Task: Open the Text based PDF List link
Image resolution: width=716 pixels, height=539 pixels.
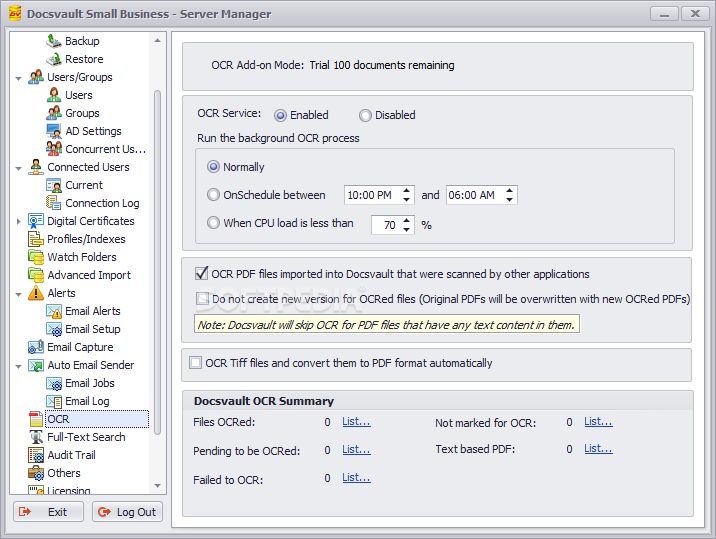Action: click(x=598, y=449)
